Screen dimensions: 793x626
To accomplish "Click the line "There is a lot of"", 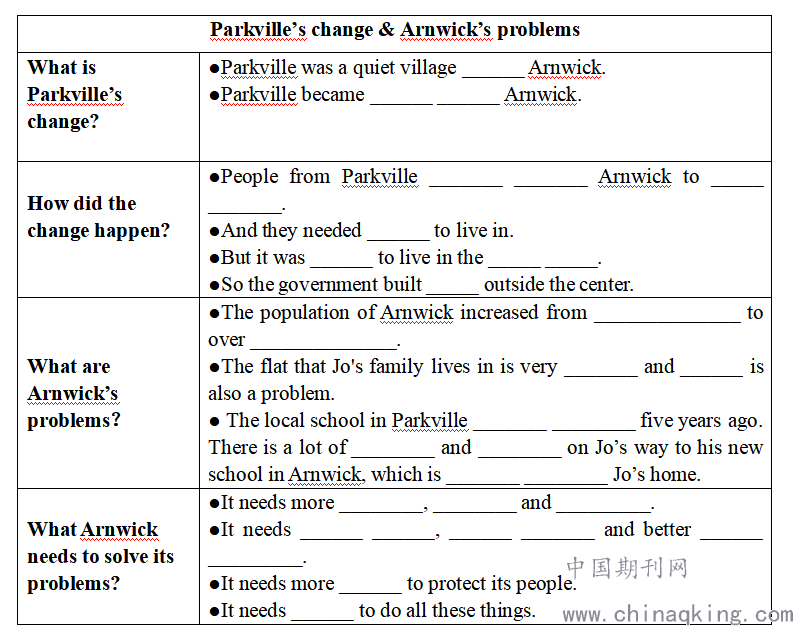I will click(x=486, y=448).
